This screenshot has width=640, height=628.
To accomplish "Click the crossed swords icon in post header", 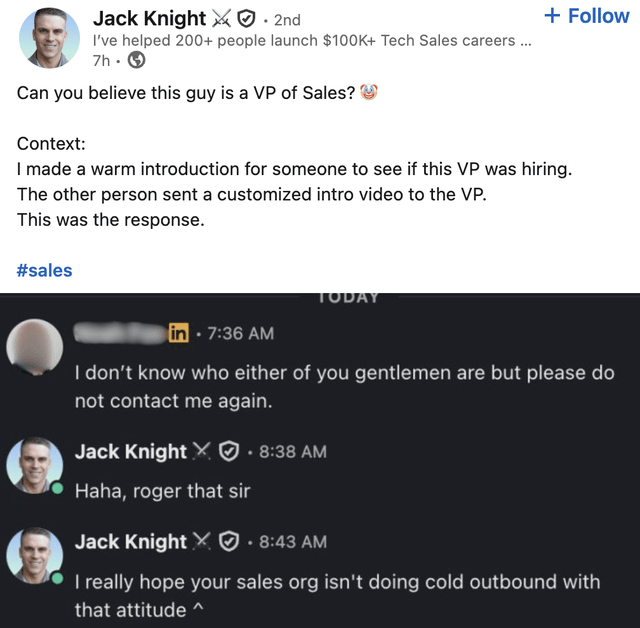I will 222,19.
